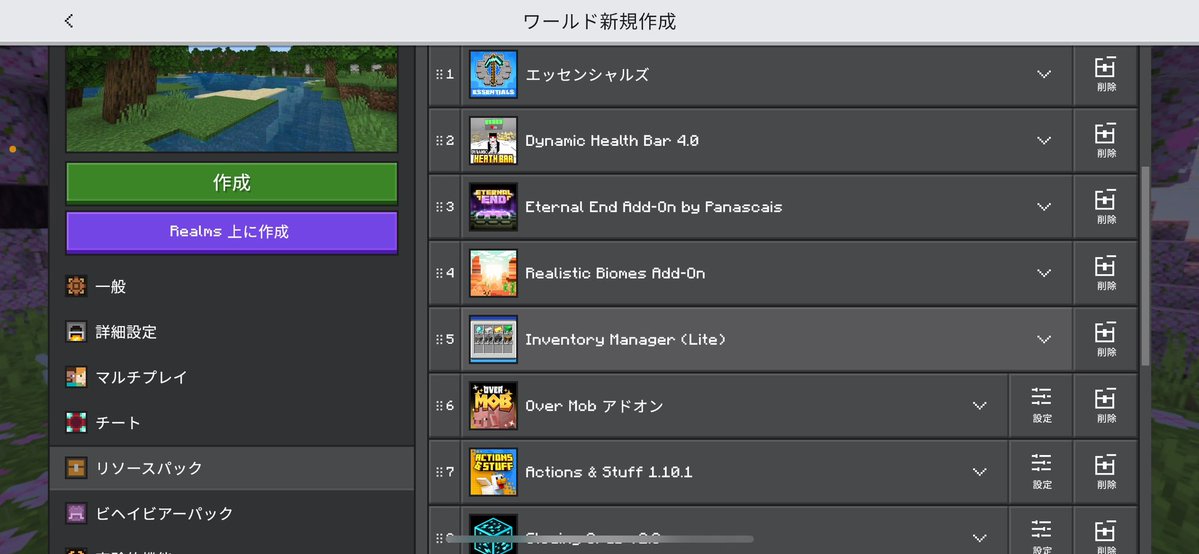Viewport: 1199px width, 554px height.
Task: Open the 一般 settings section
Action: point(232,287)
